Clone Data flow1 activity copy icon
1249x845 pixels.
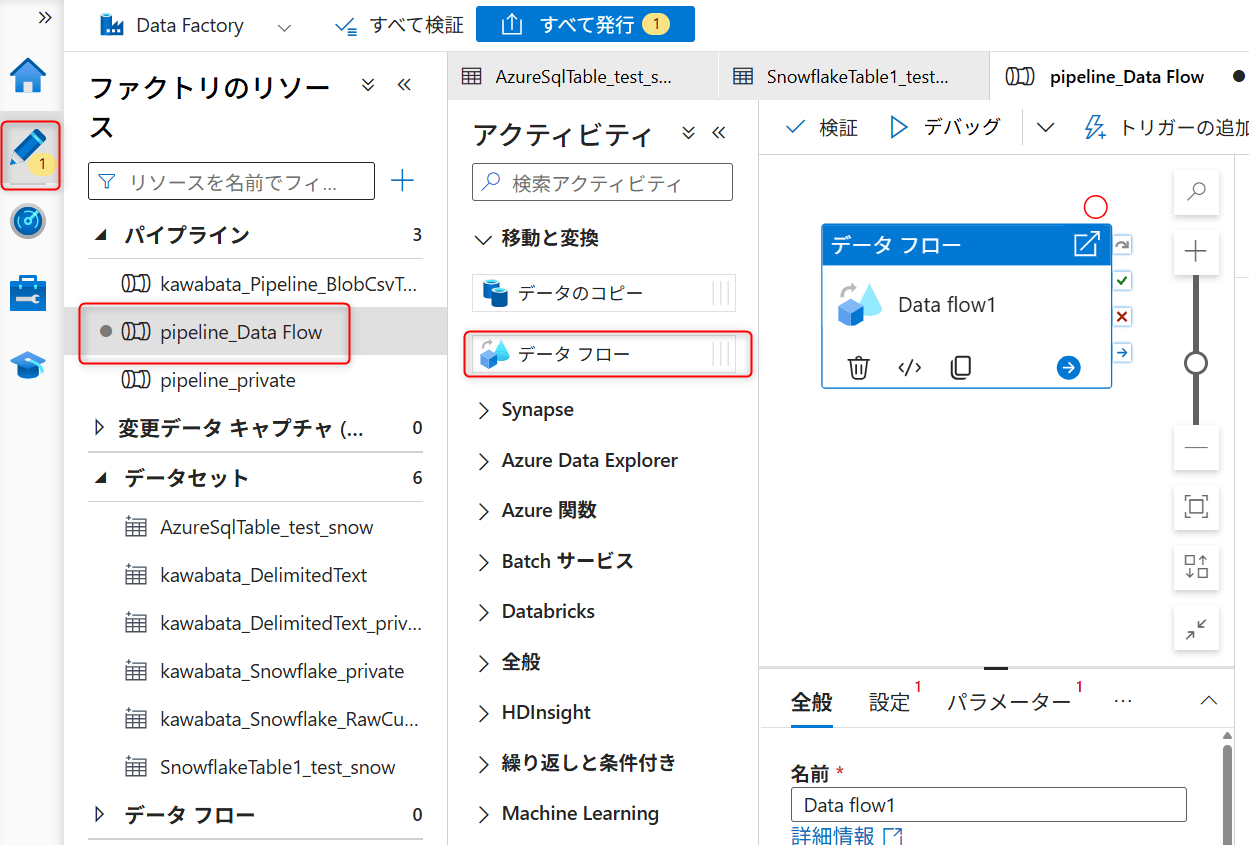[x=960, y=368]
